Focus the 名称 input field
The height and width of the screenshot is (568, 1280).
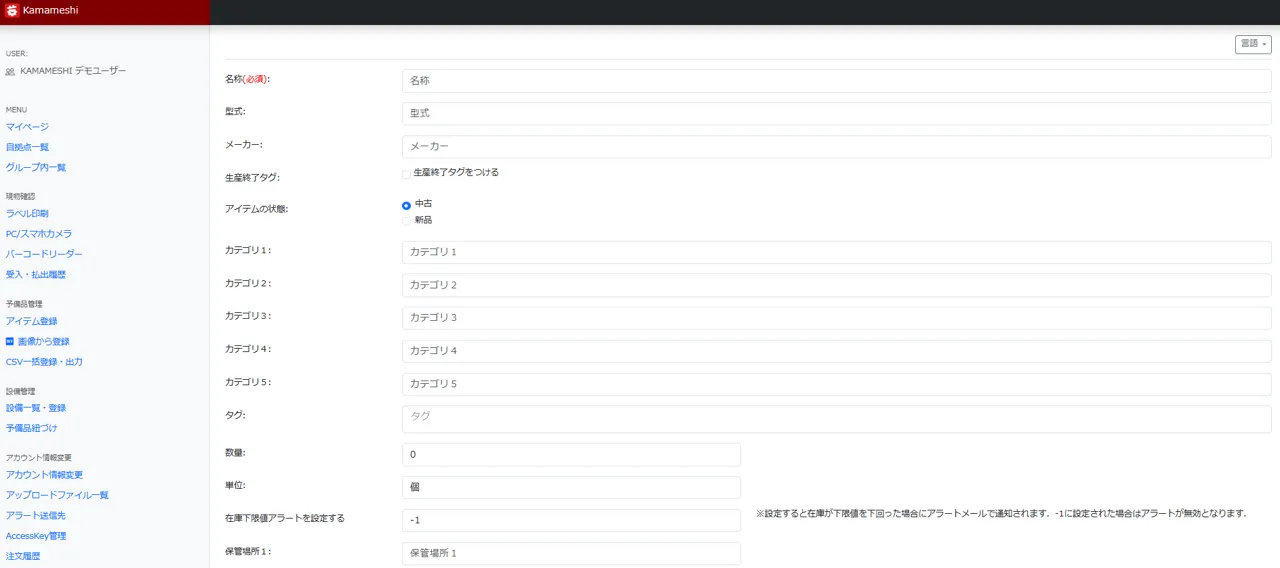pos(836,80)
